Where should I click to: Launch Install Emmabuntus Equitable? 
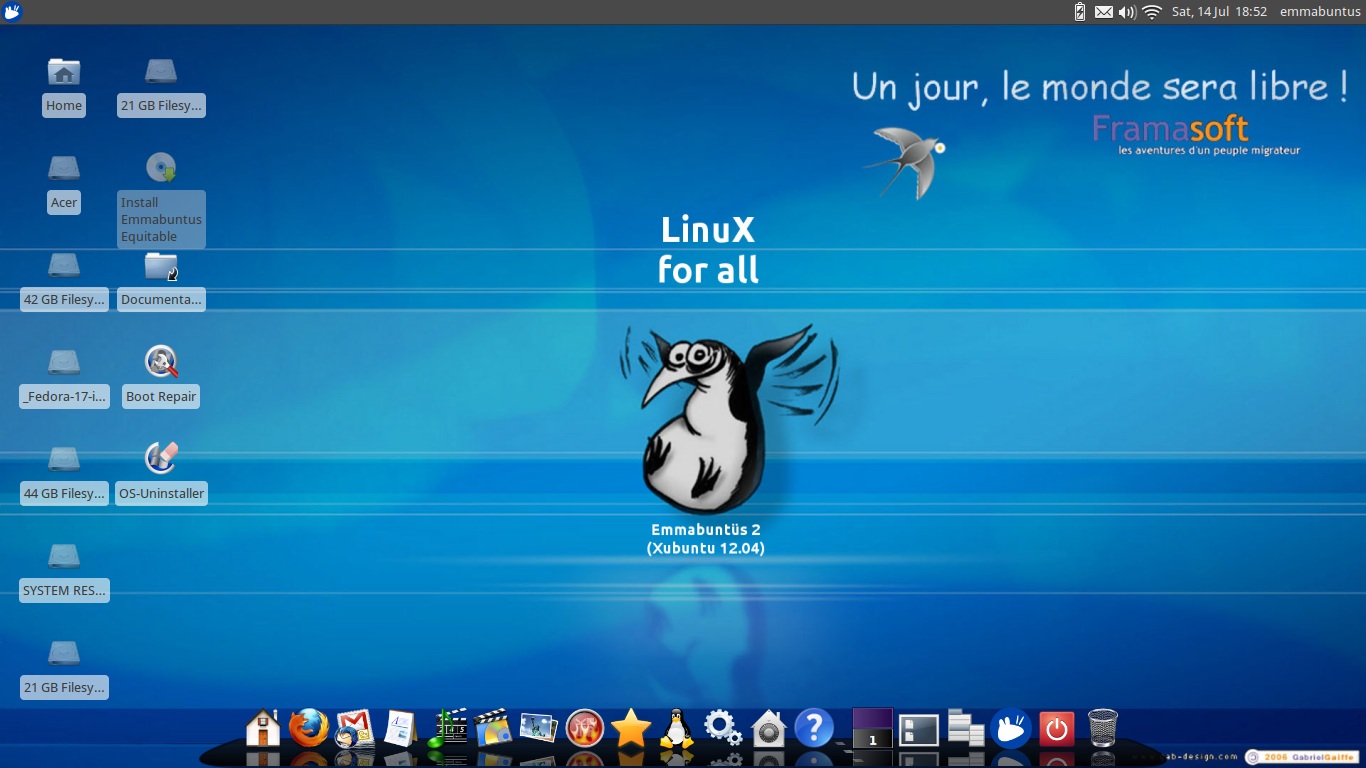[x=161, y=167]
